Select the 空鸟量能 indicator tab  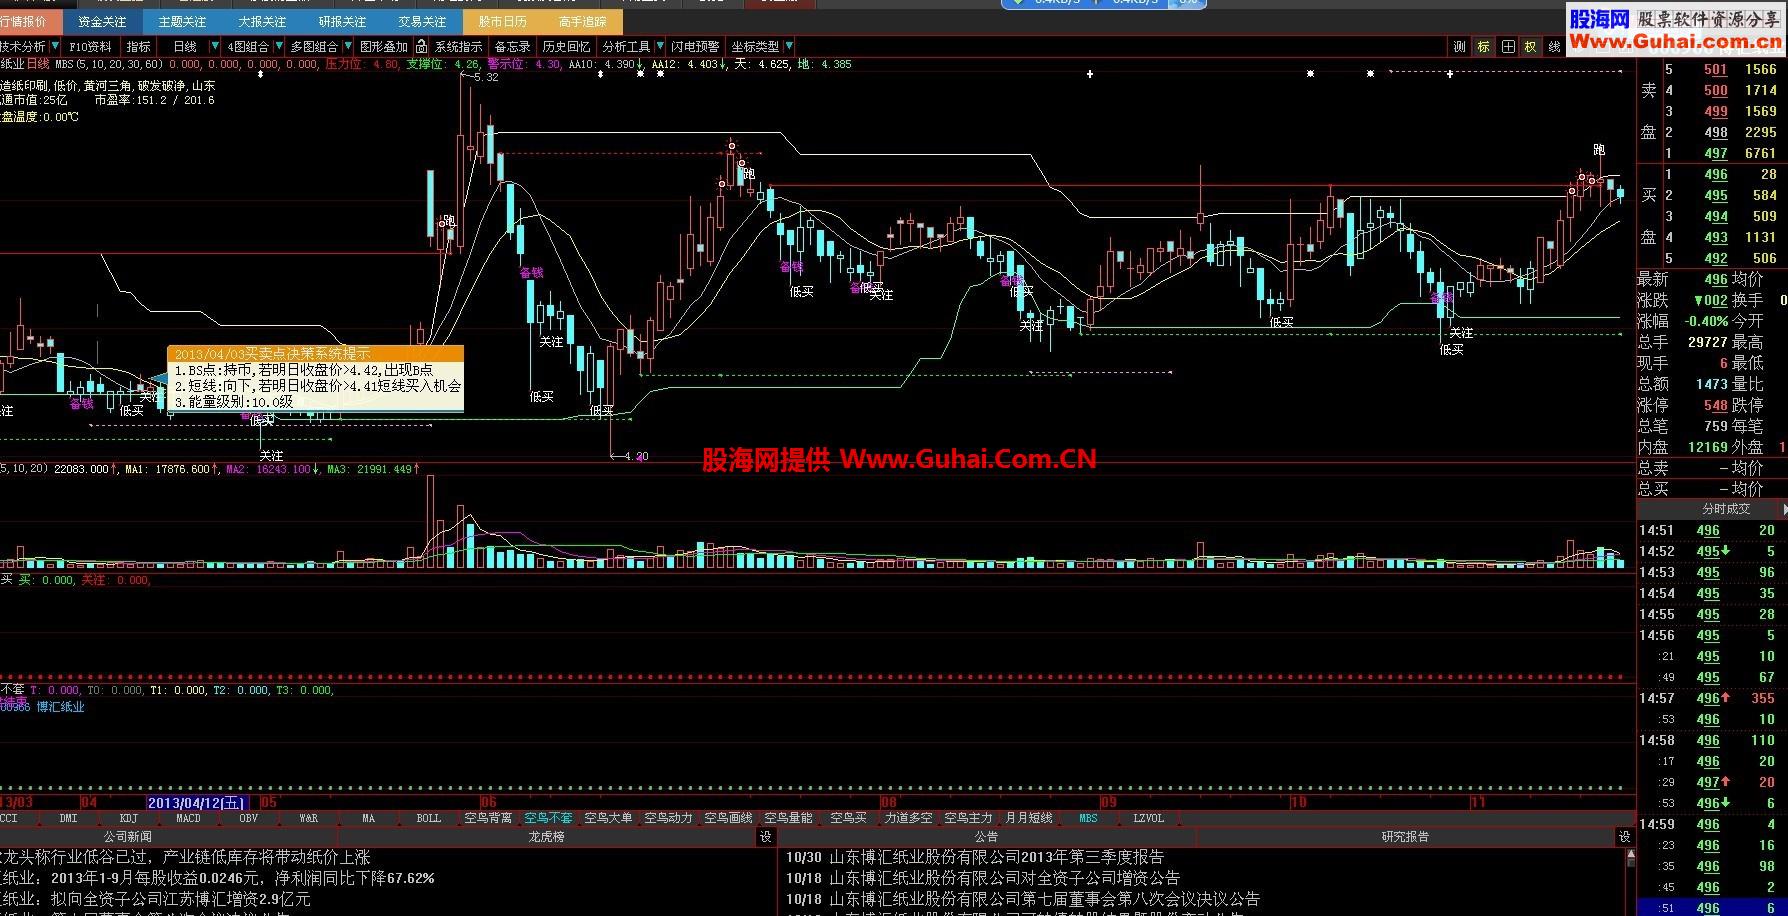point(788,818)
